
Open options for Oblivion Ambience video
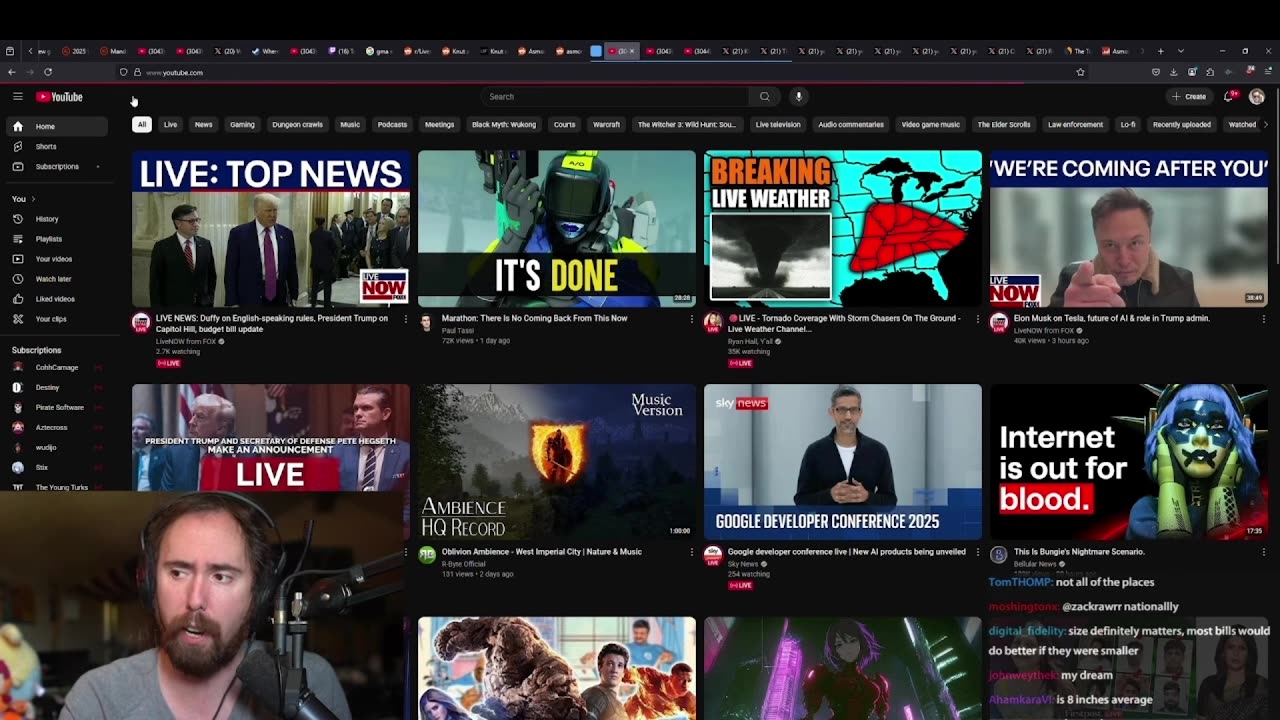[x=691, y=552]
